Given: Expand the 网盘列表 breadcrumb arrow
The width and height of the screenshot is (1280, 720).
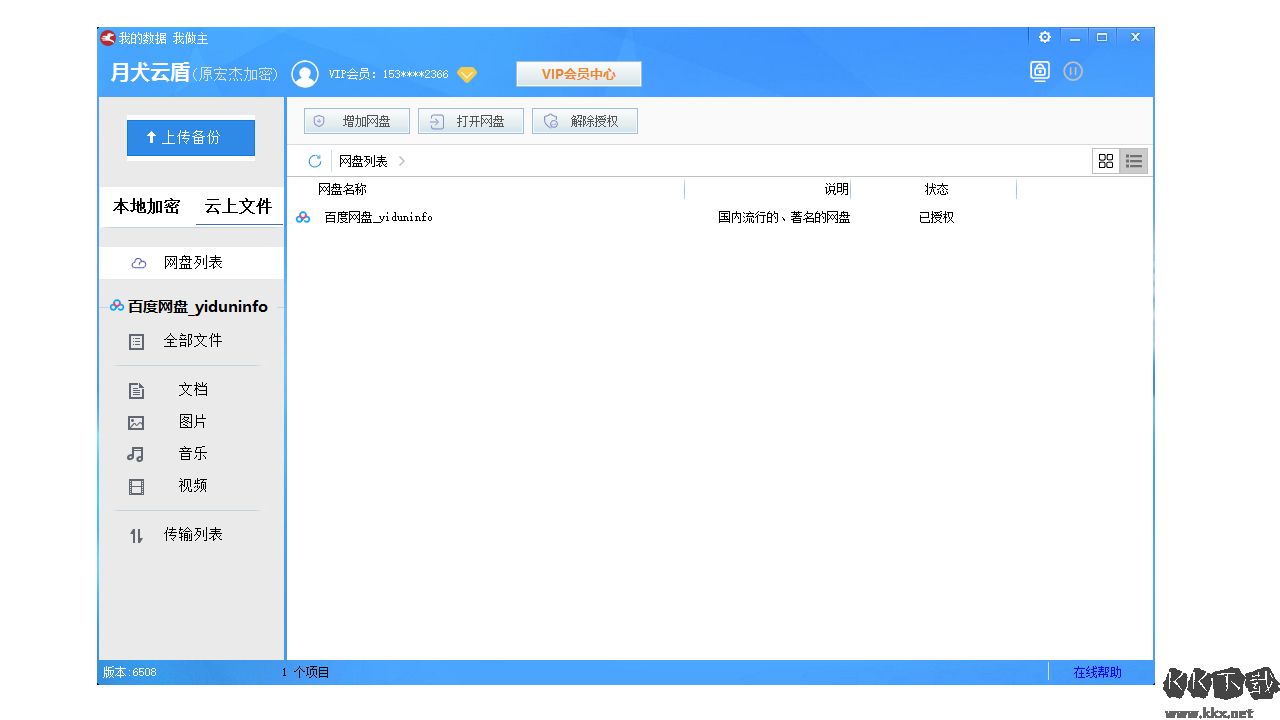Looking at the screenshot, I should (401, 160).
